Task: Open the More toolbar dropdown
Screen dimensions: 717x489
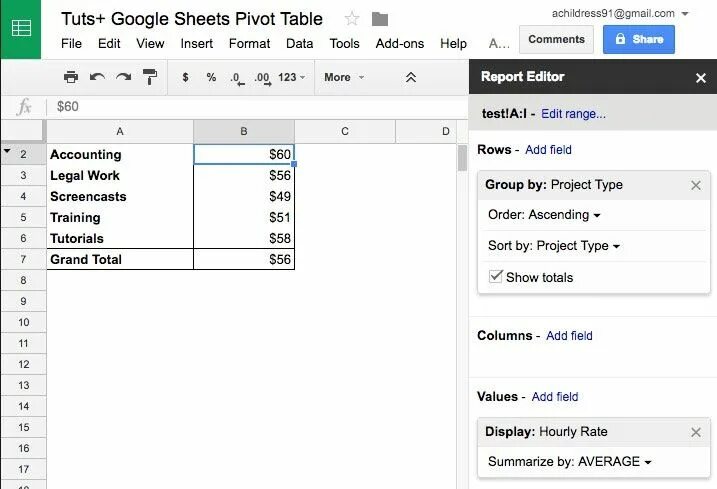Action: pos(343,77)
